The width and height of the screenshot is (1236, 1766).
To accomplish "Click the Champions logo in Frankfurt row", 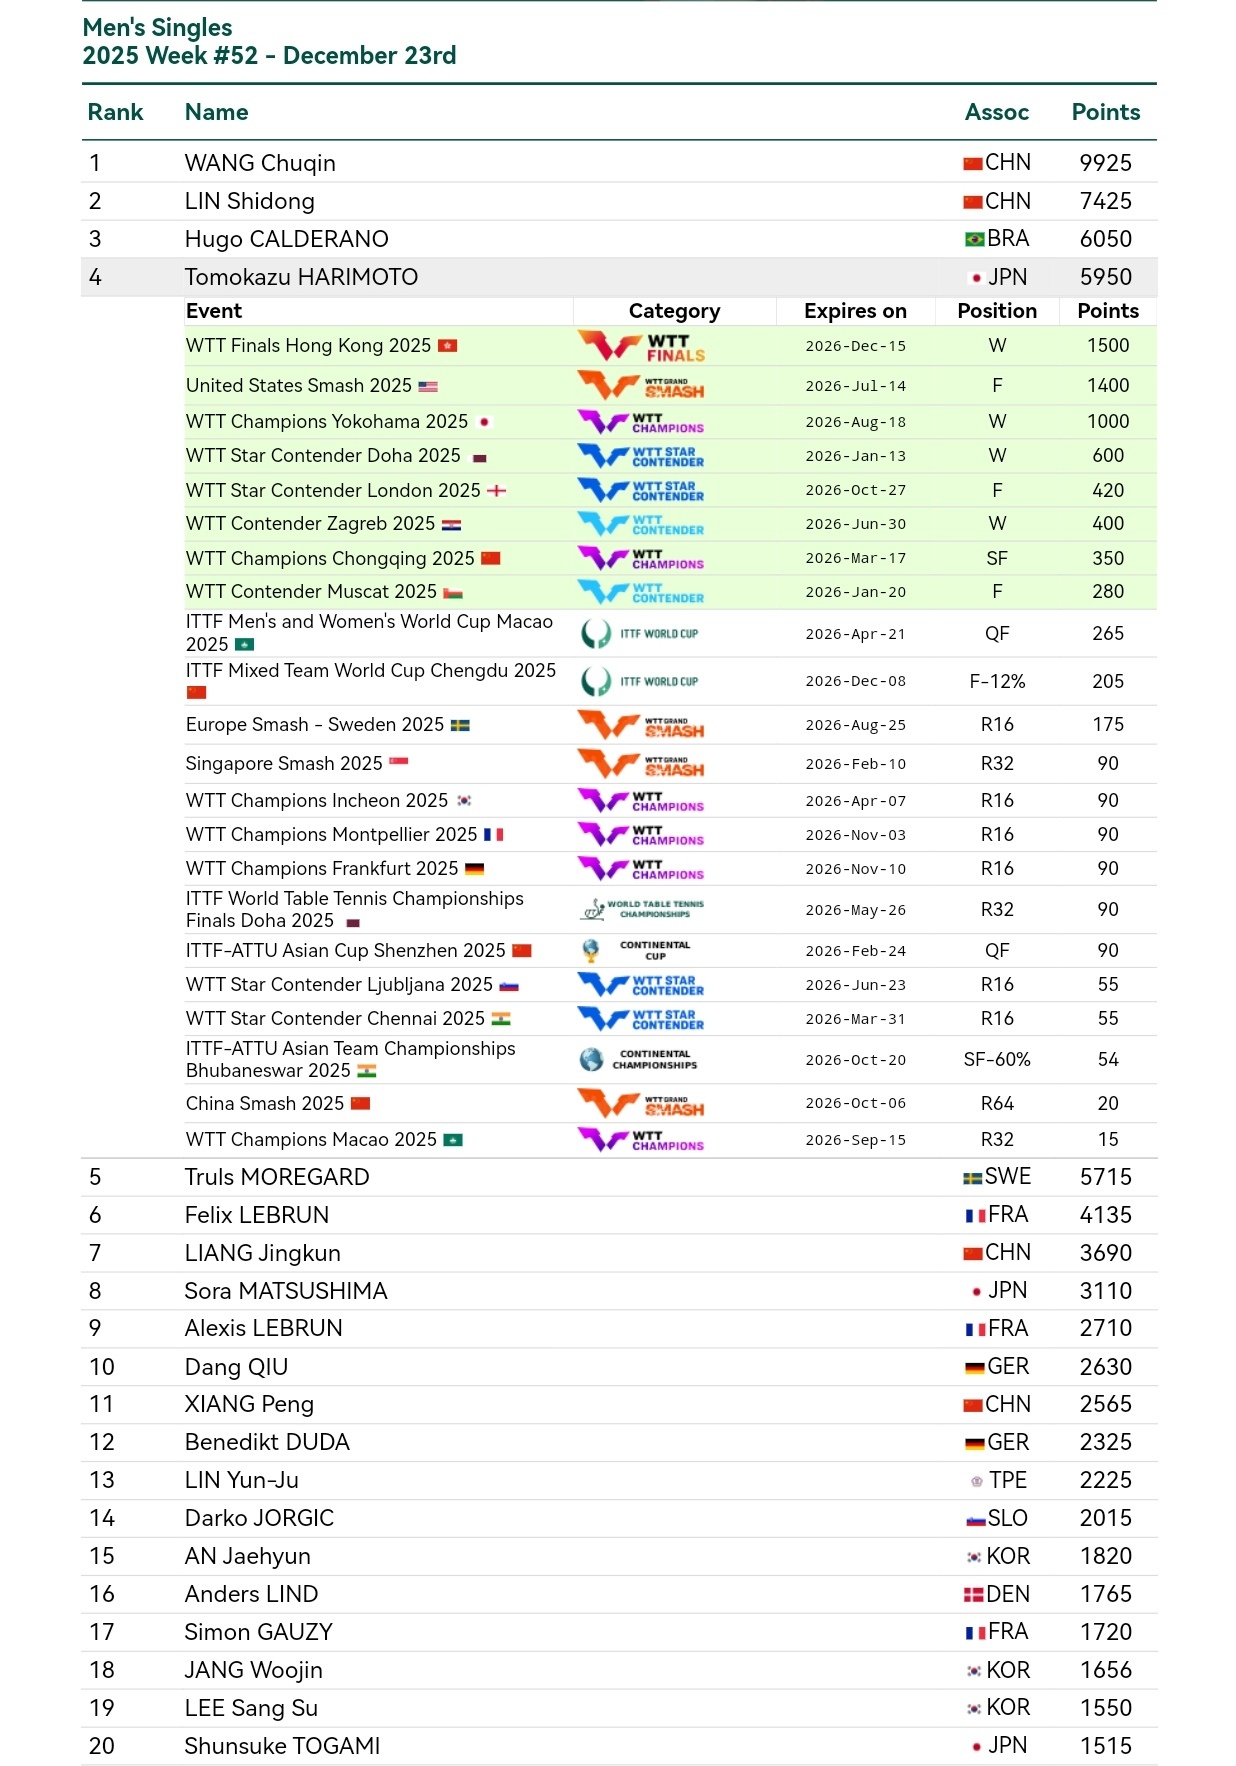I will [641, 869].
